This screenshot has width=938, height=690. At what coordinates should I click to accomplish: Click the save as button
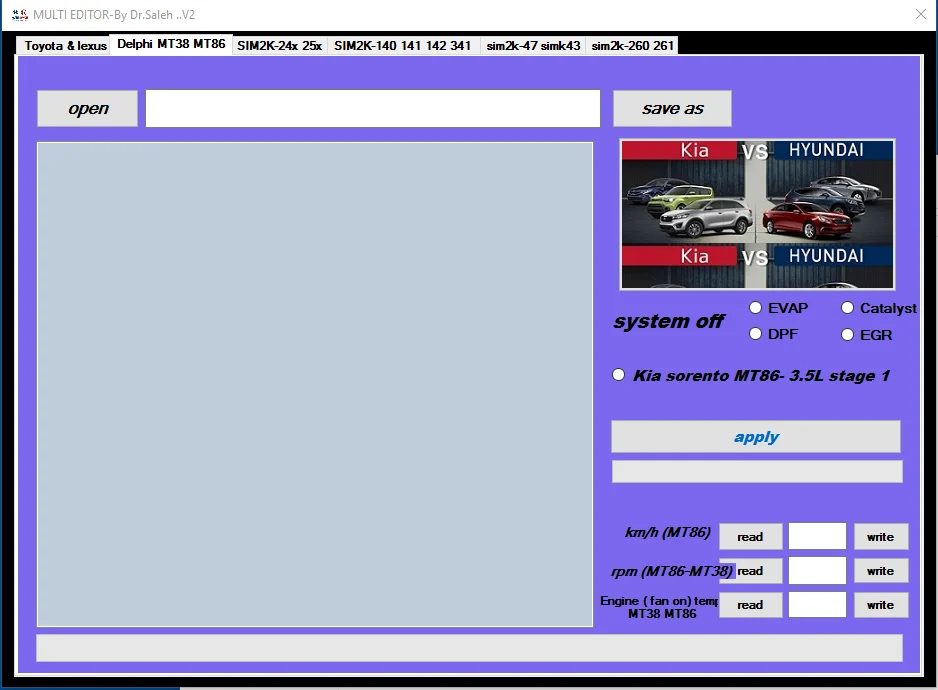pyautogui.click(x=671, y=108)
